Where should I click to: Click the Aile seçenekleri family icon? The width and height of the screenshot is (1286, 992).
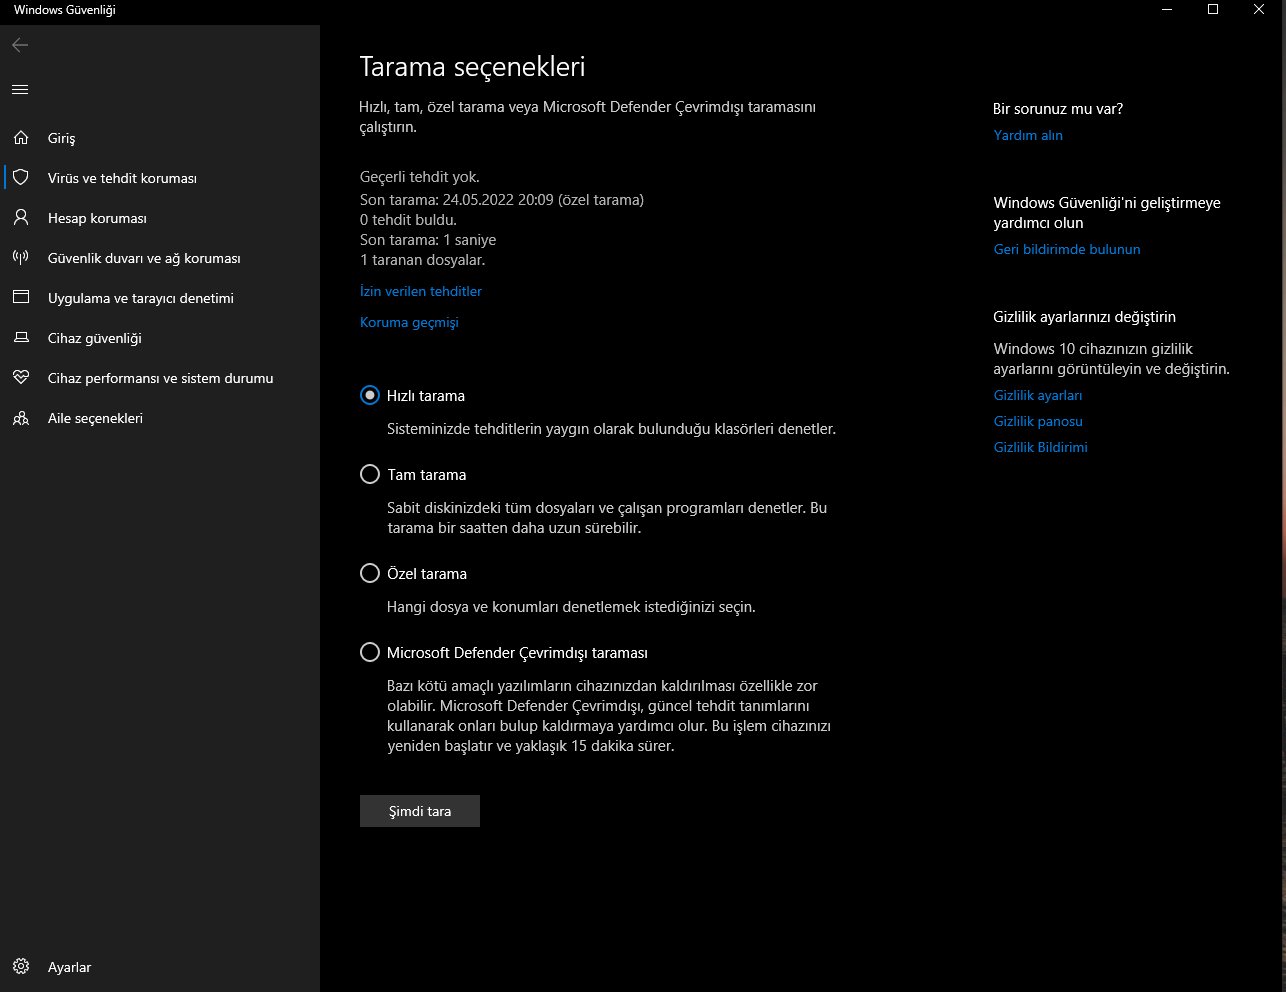(x=21, y=418)
